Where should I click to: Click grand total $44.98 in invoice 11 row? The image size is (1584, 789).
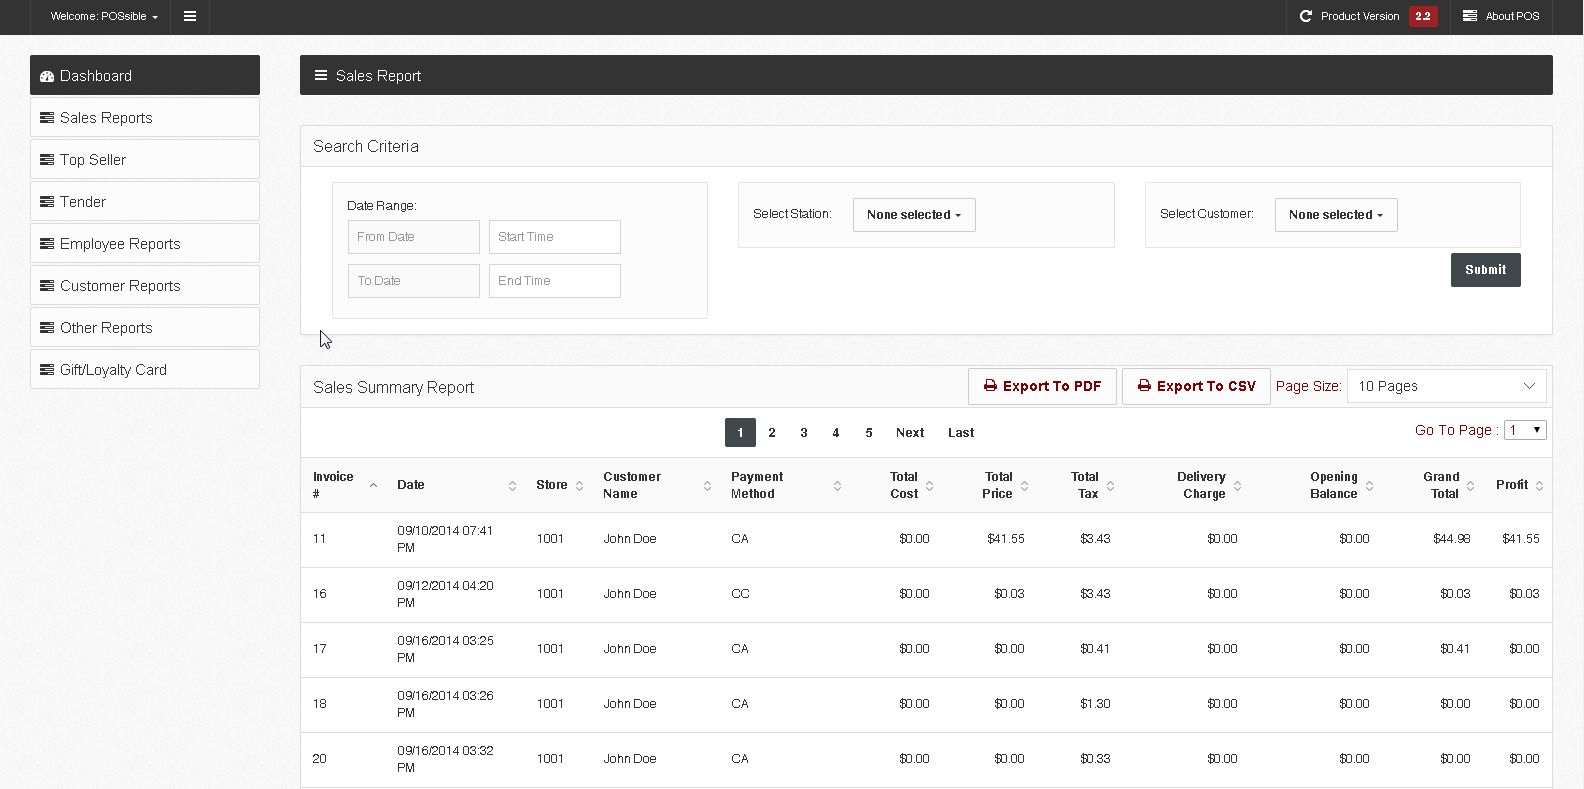coord(1451,539)
